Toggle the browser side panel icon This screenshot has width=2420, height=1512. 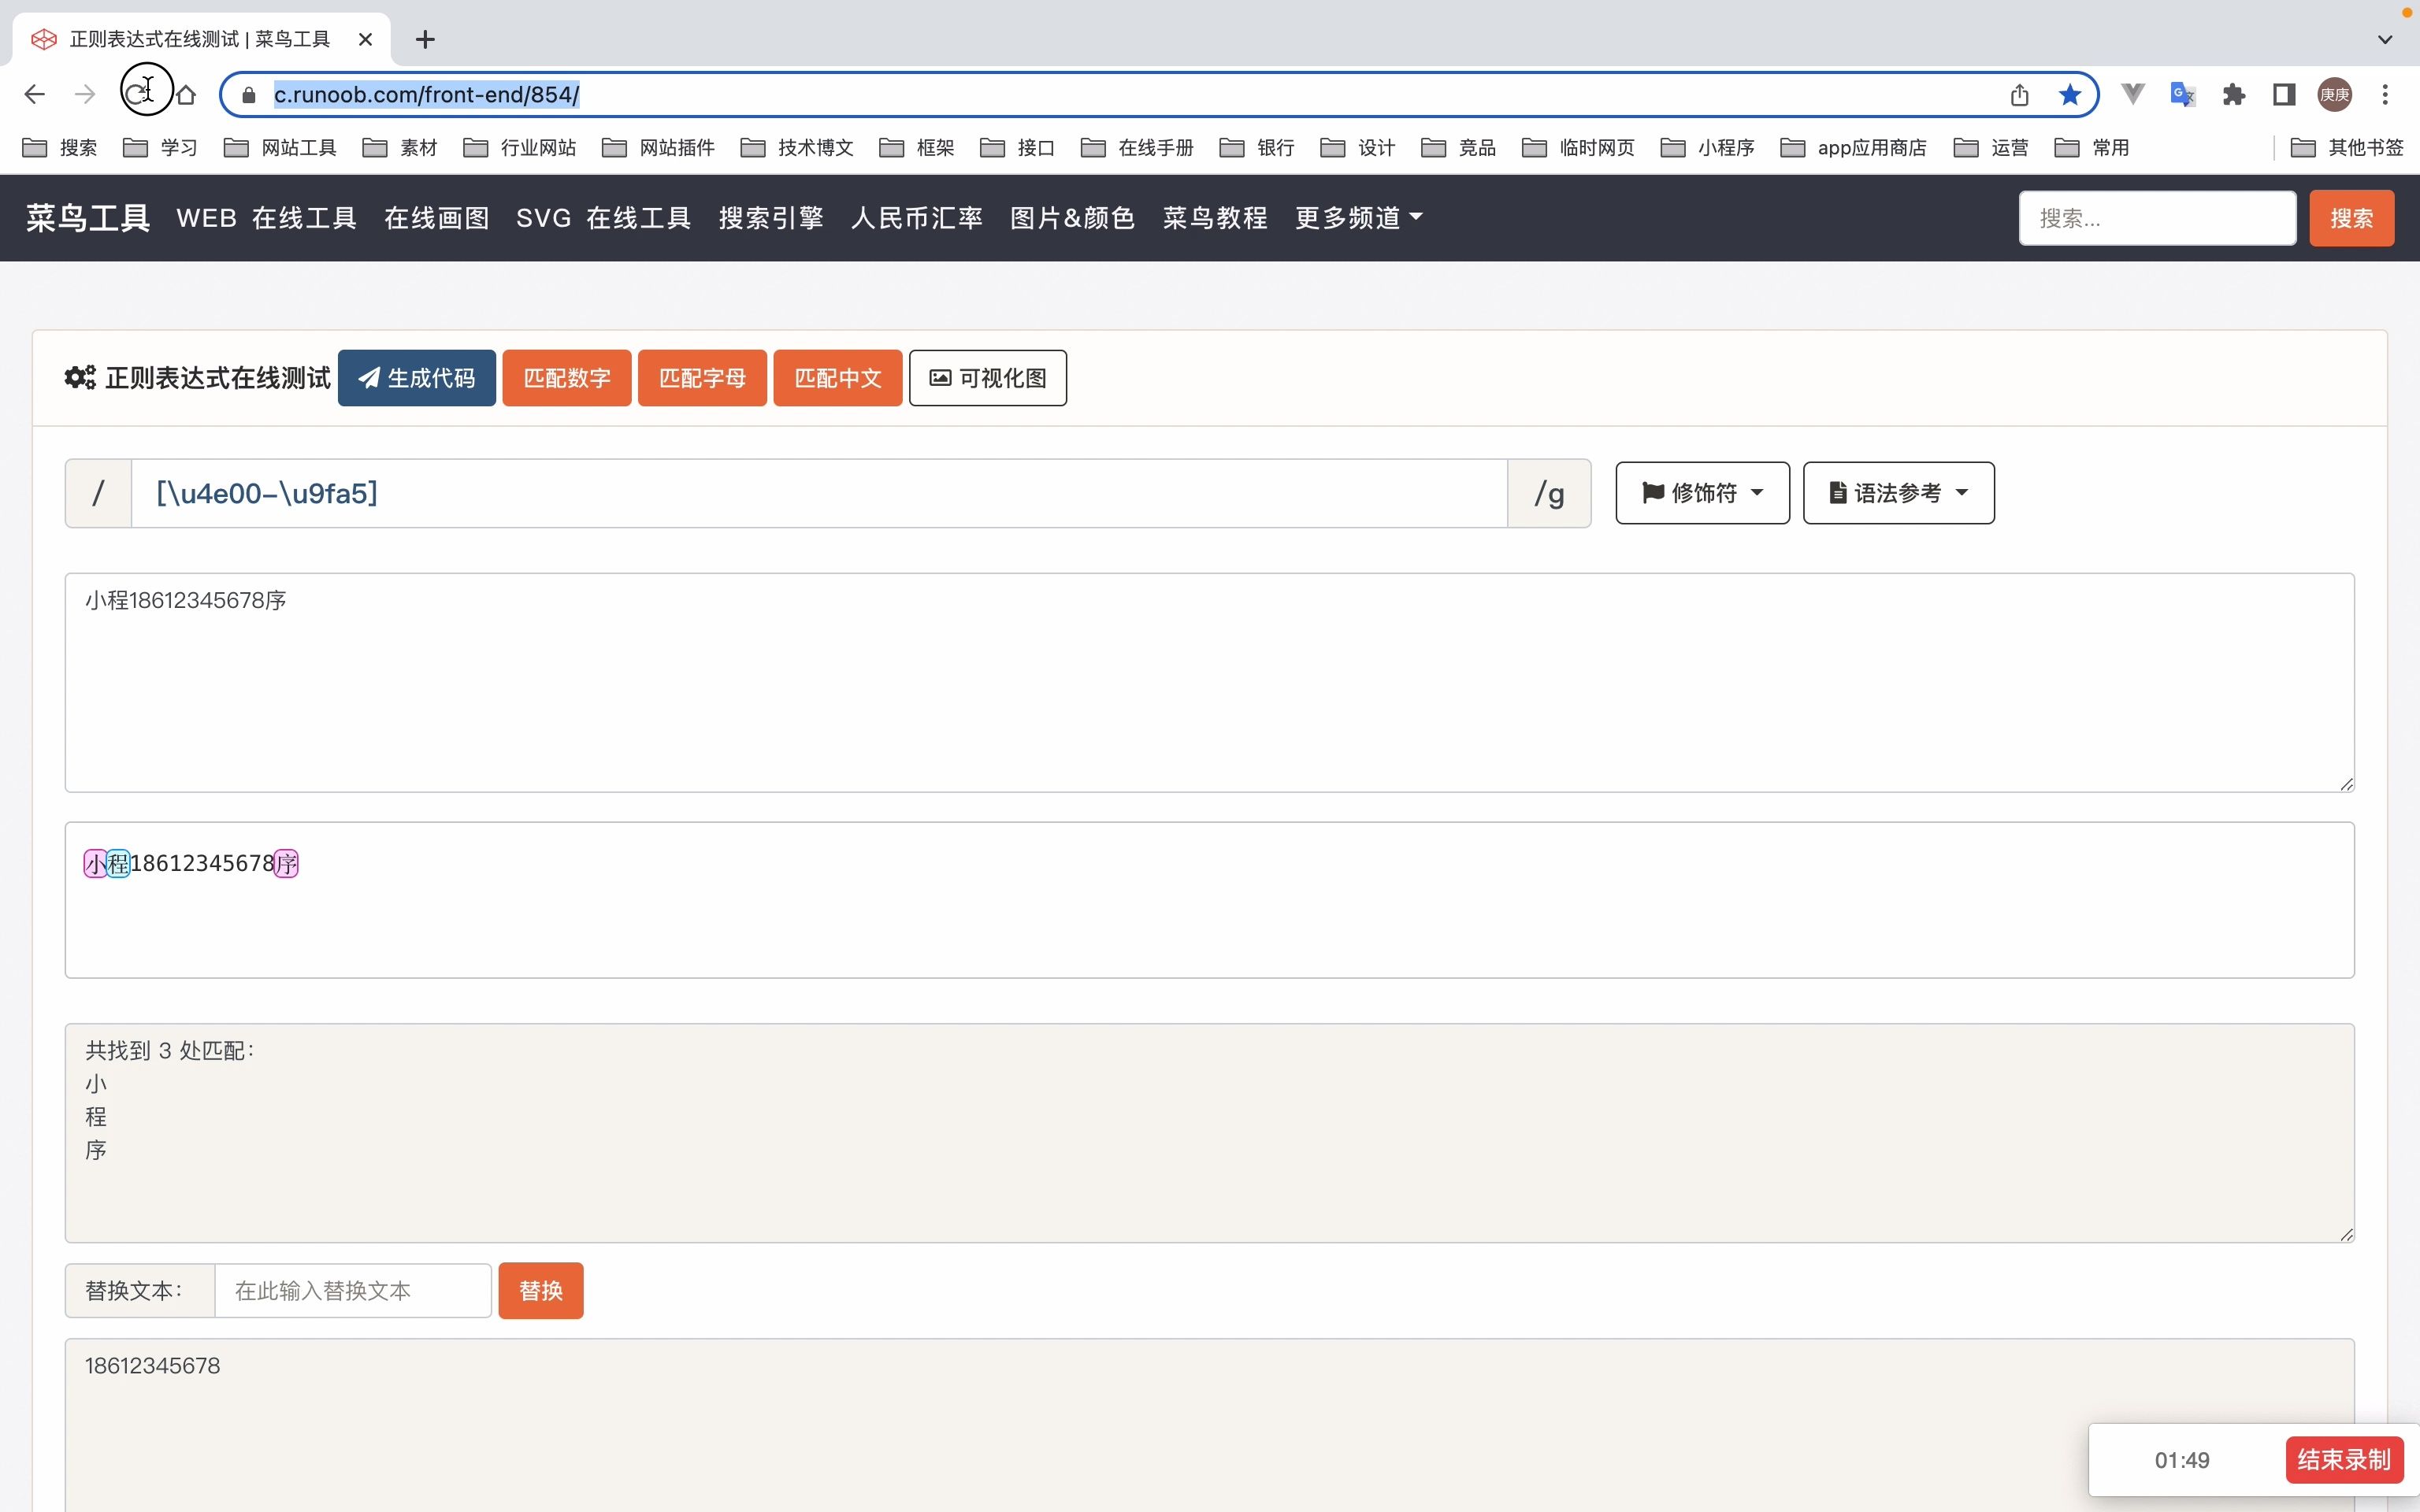point(2284,95)
